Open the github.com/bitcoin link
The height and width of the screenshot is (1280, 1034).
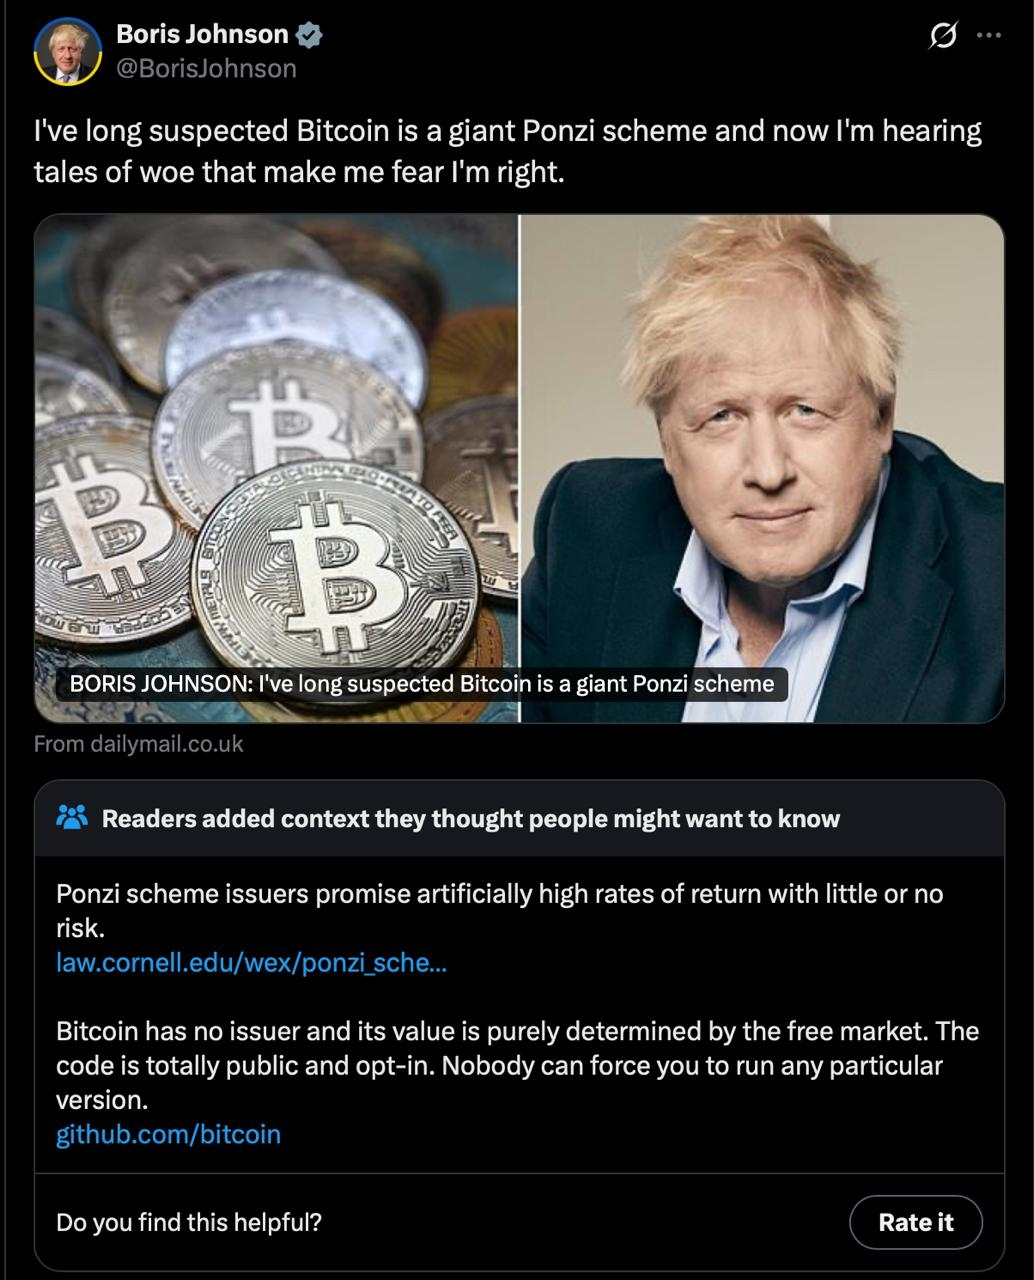[x=168, y=1134]
